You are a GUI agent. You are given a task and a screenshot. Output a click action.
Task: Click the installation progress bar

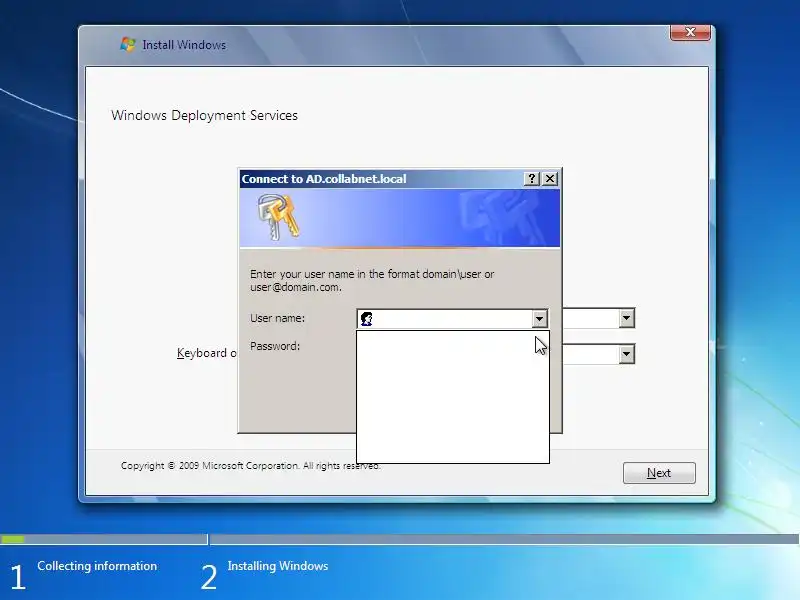pos(400,539)
